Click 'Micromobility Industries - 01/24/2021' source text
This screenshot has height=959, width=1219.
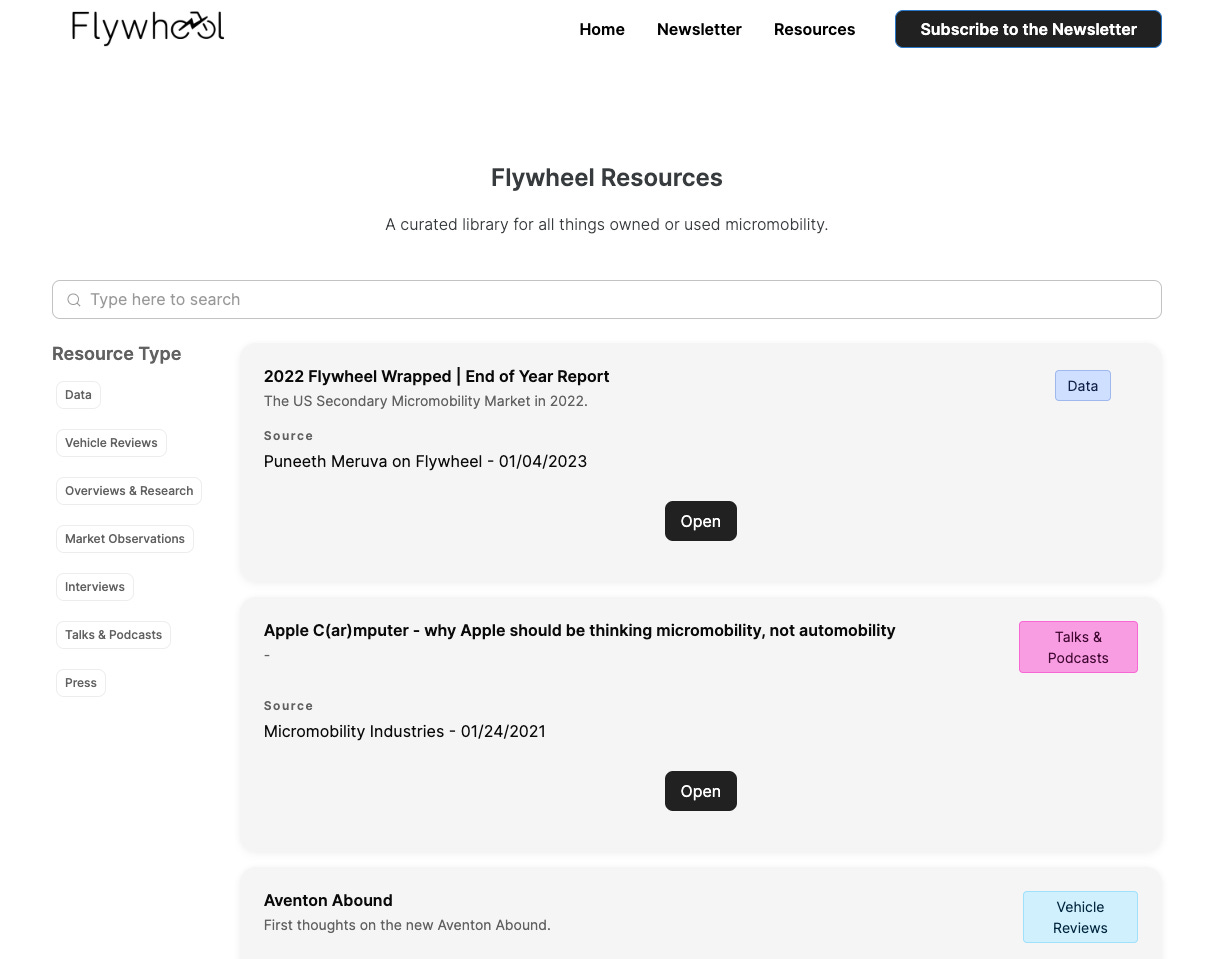[405, 732]
